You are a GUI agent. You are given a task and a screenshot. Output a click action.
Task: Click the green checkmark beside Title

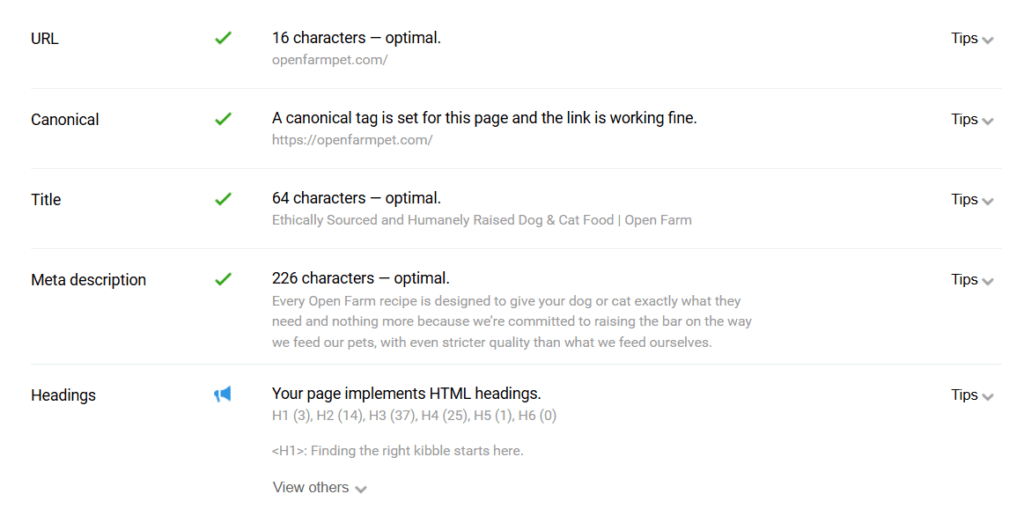(x=223, y=199)
